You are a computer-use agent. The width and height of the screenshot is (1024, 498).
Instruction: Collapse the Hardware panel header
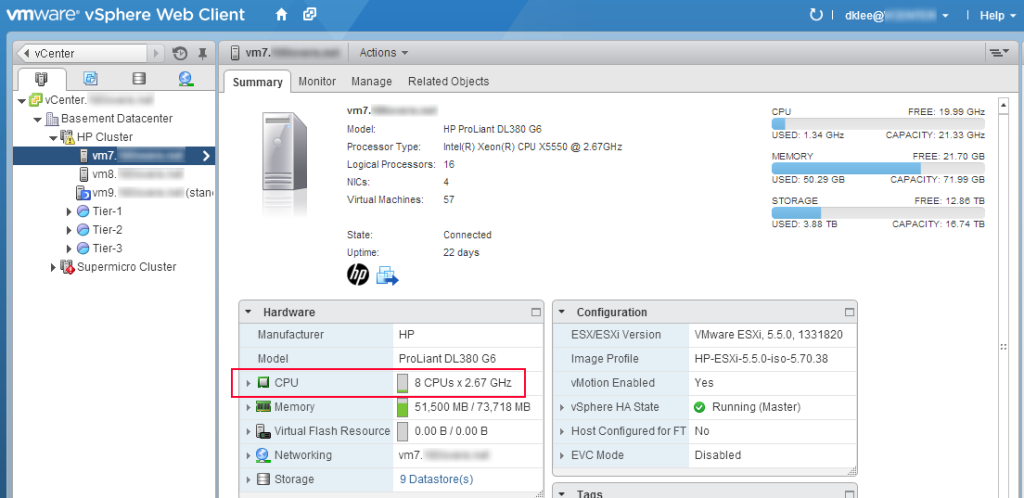(248, 312)
